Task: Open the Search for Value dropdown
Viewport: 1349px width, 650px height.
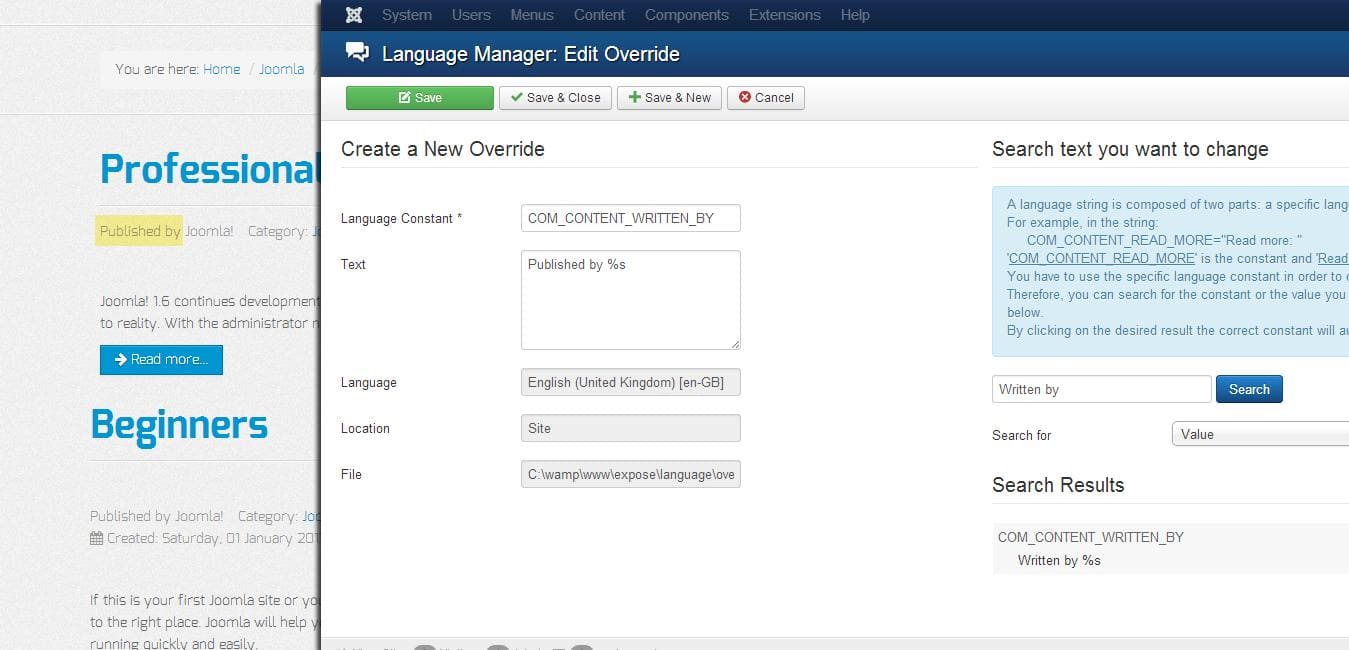Action: coord(1260,434)
